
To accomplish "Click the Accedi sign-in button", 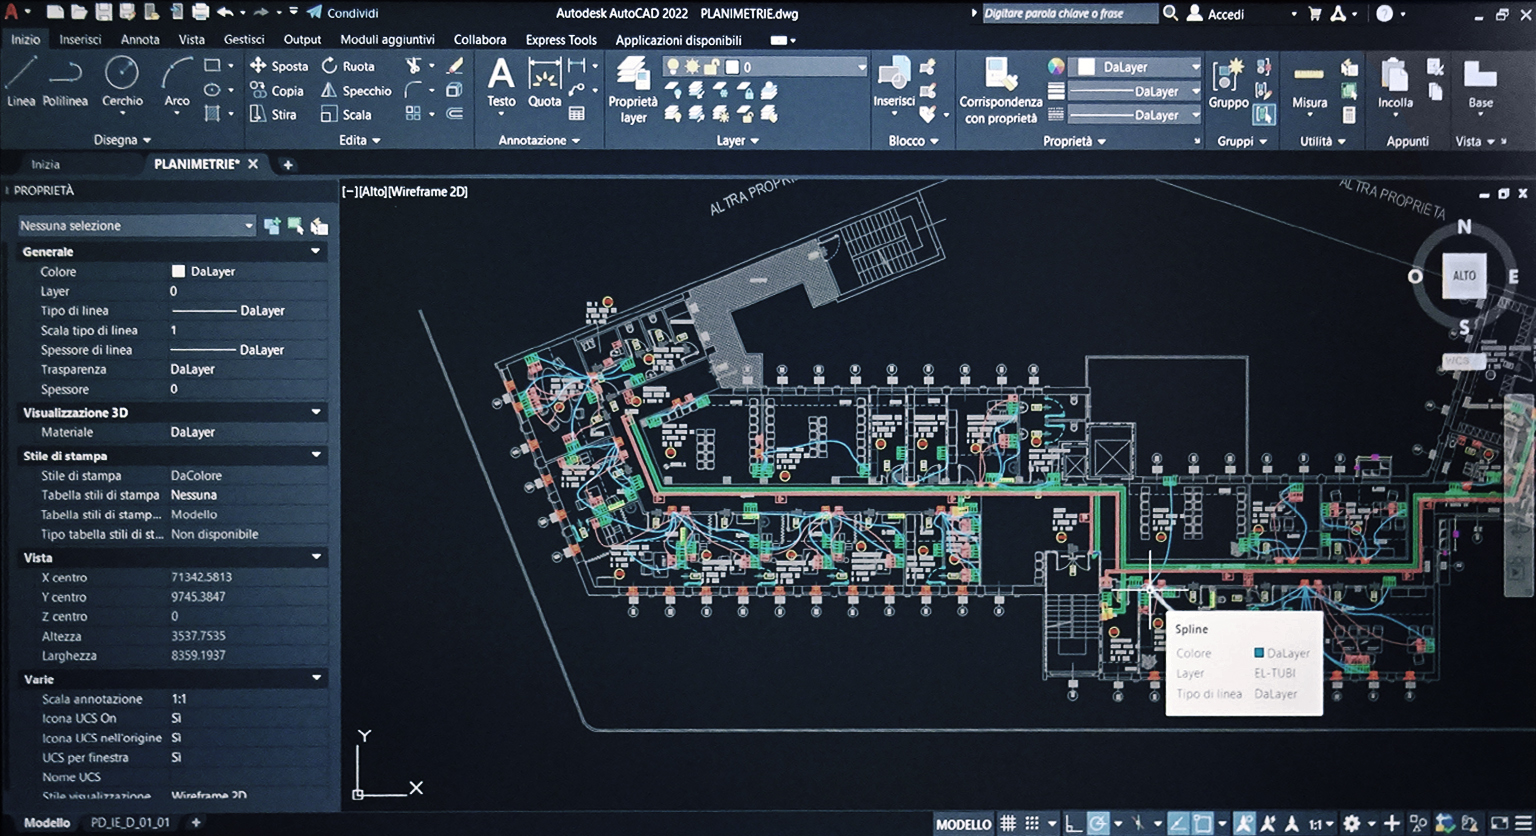I will pos(1216,14).
